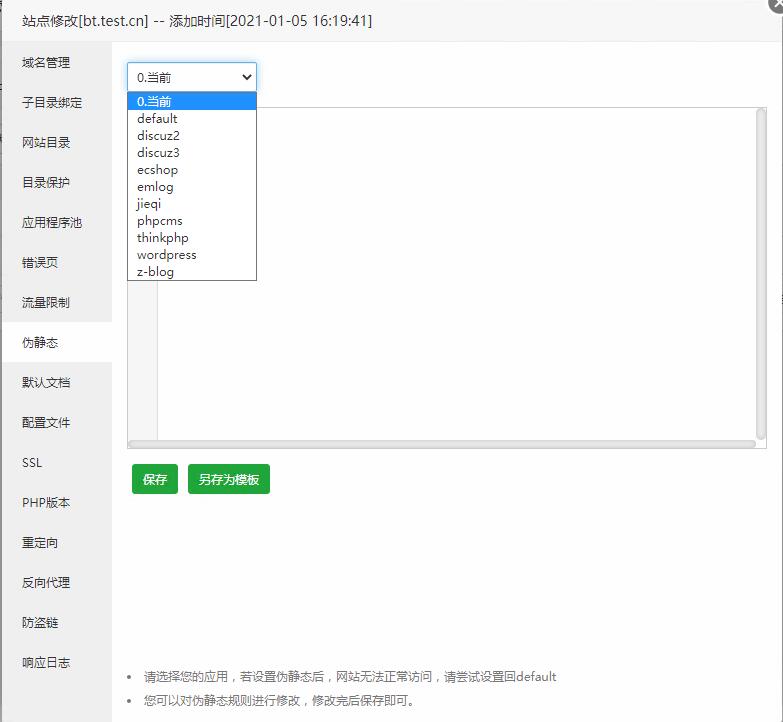
Task: Open the SSL tab
Action: point(57,462)
